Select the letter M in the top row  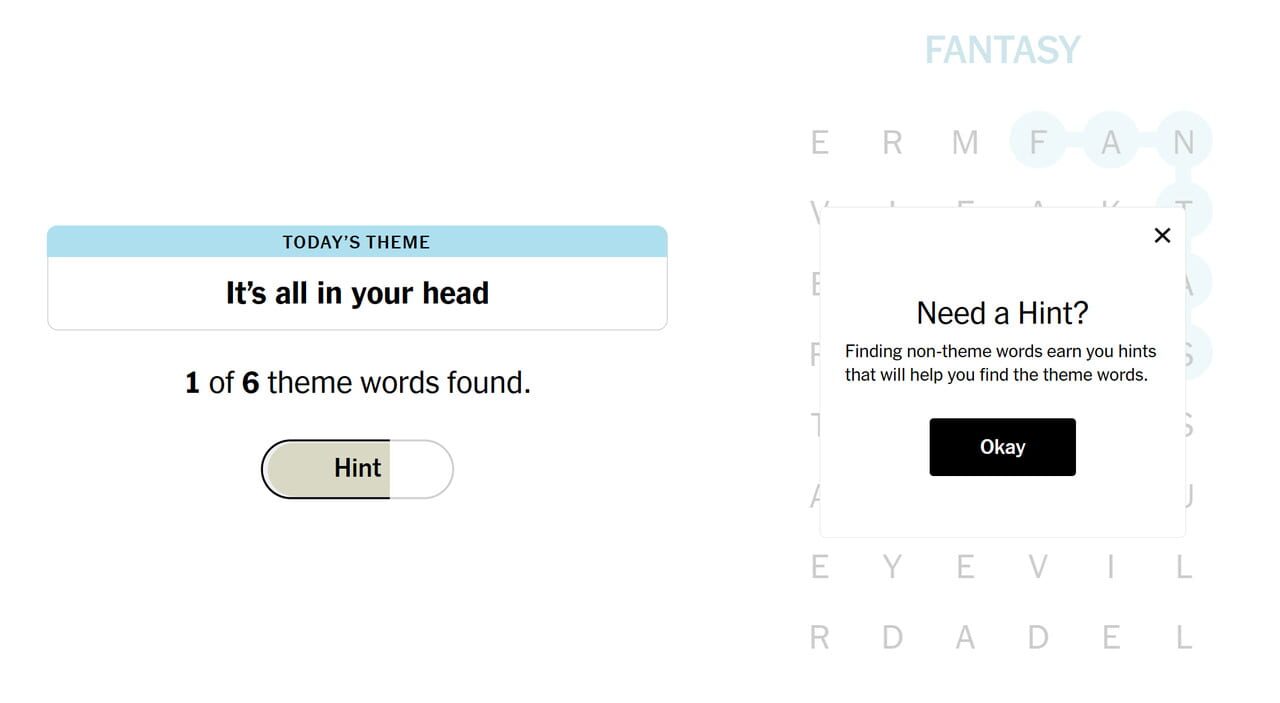(964, 142)
